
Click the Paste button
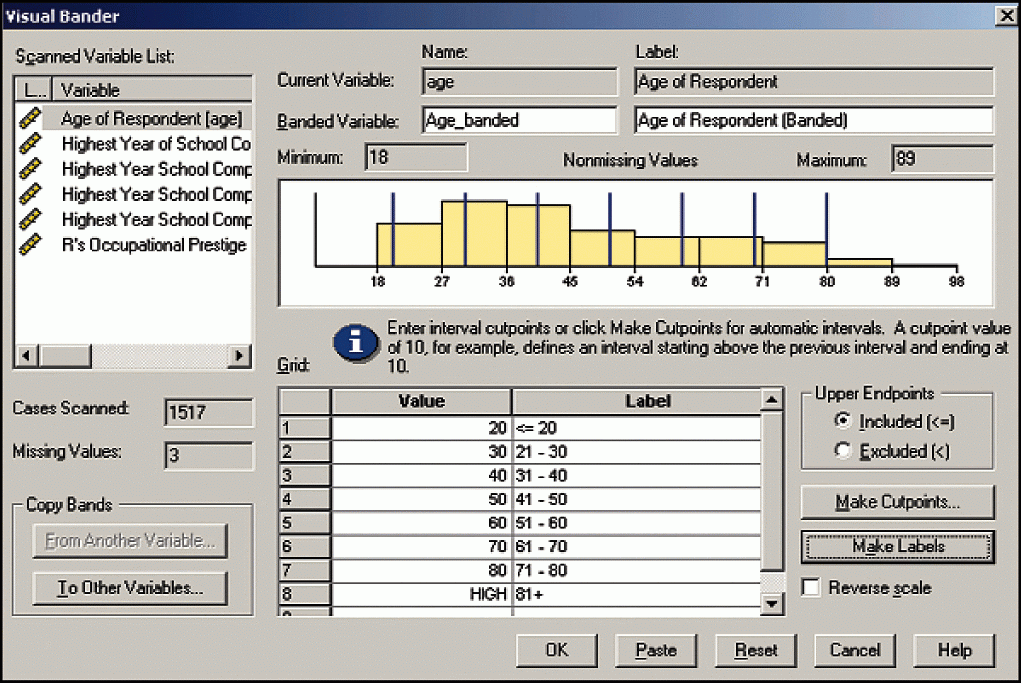pos(656,650)
